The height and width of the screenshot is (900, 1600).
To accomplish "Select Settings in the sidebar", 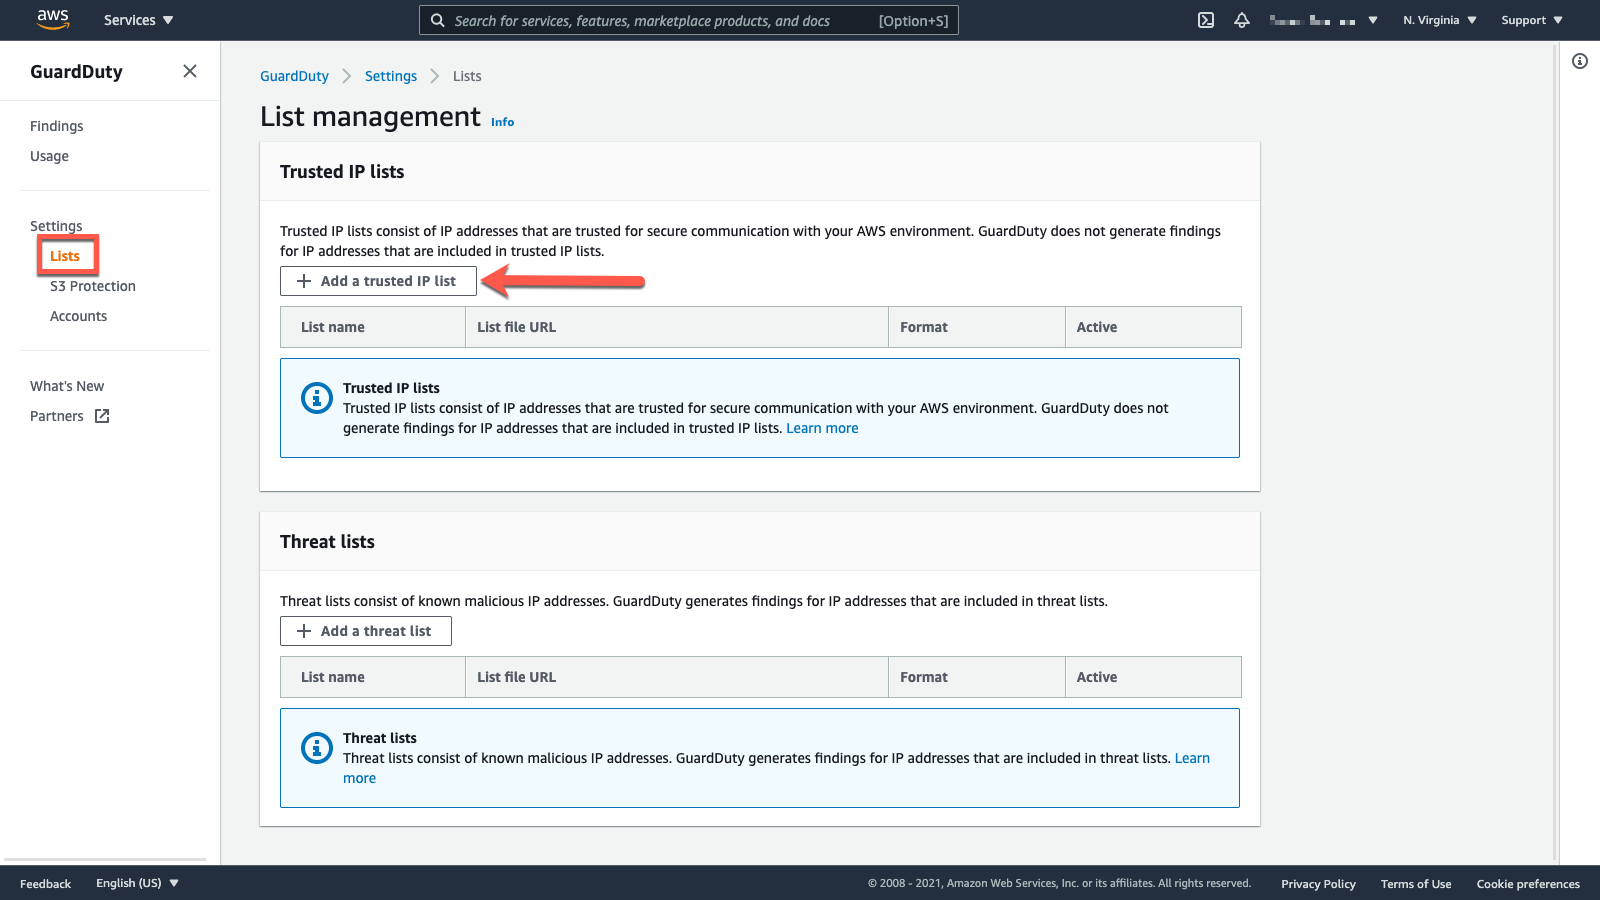I will (56, 226).
